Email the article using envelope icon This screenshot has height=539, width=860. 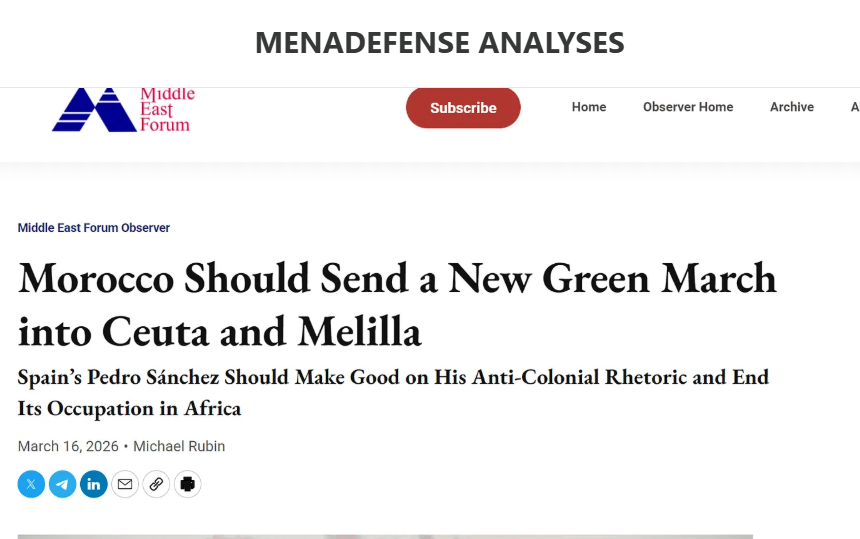125,485
